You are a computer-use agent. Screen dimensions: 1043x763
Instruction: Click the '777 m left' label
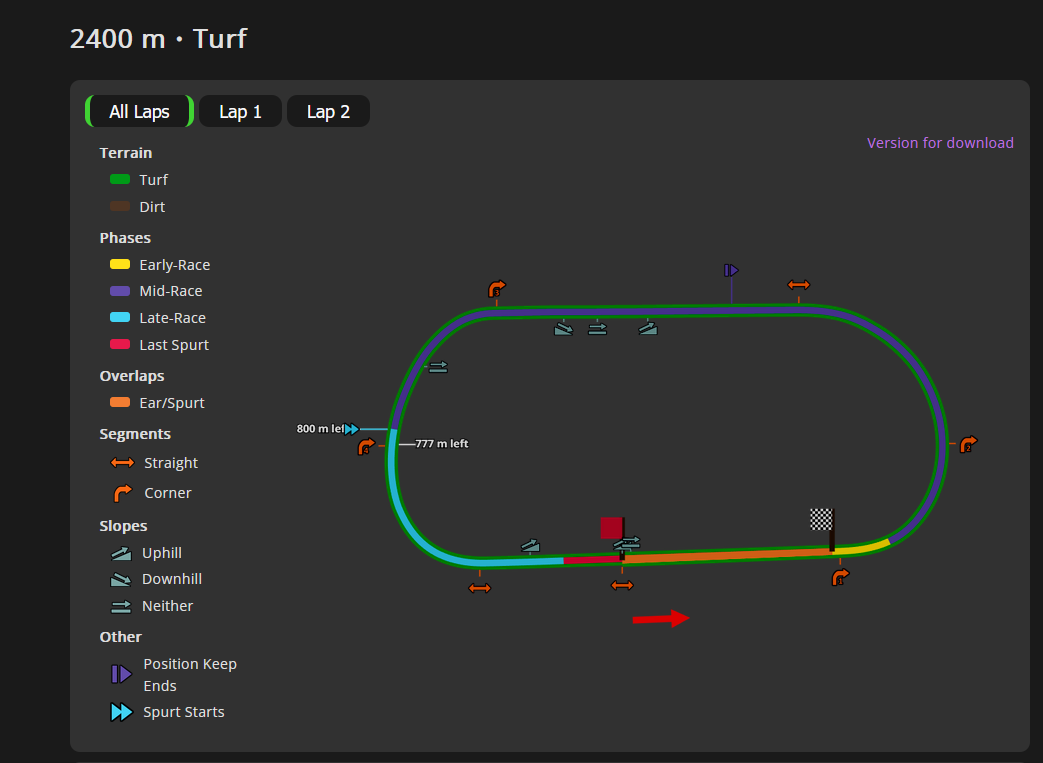click(x=442, y=444)
